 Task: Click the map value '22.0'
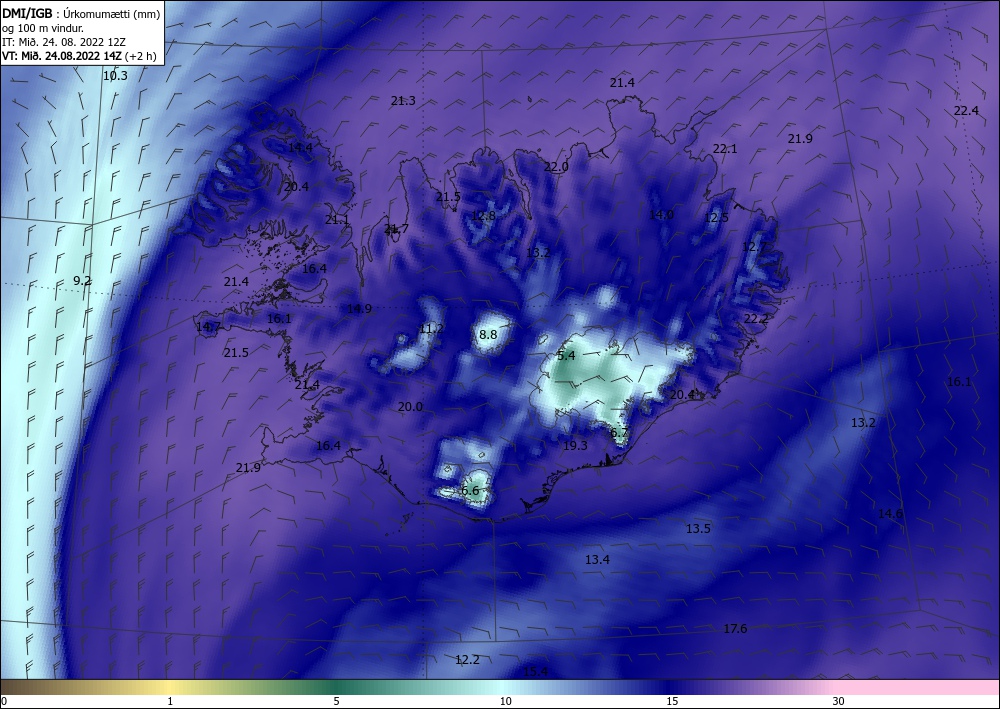point(556,167)
